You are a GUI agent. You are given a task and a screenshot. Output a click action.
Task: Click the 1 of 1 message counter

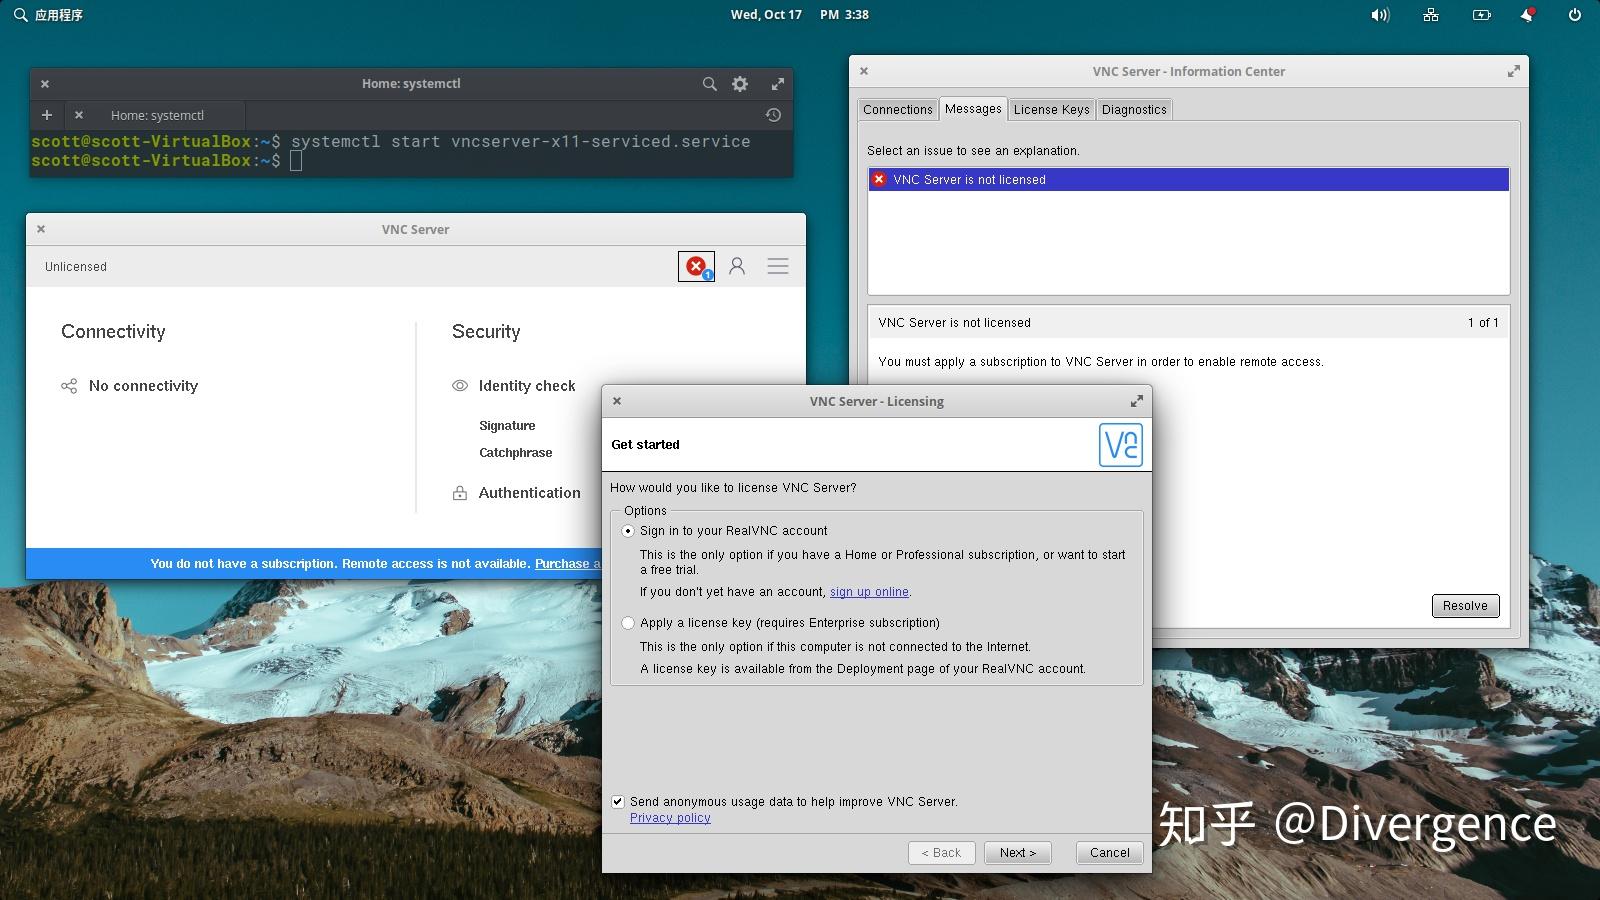point(1483,323)
